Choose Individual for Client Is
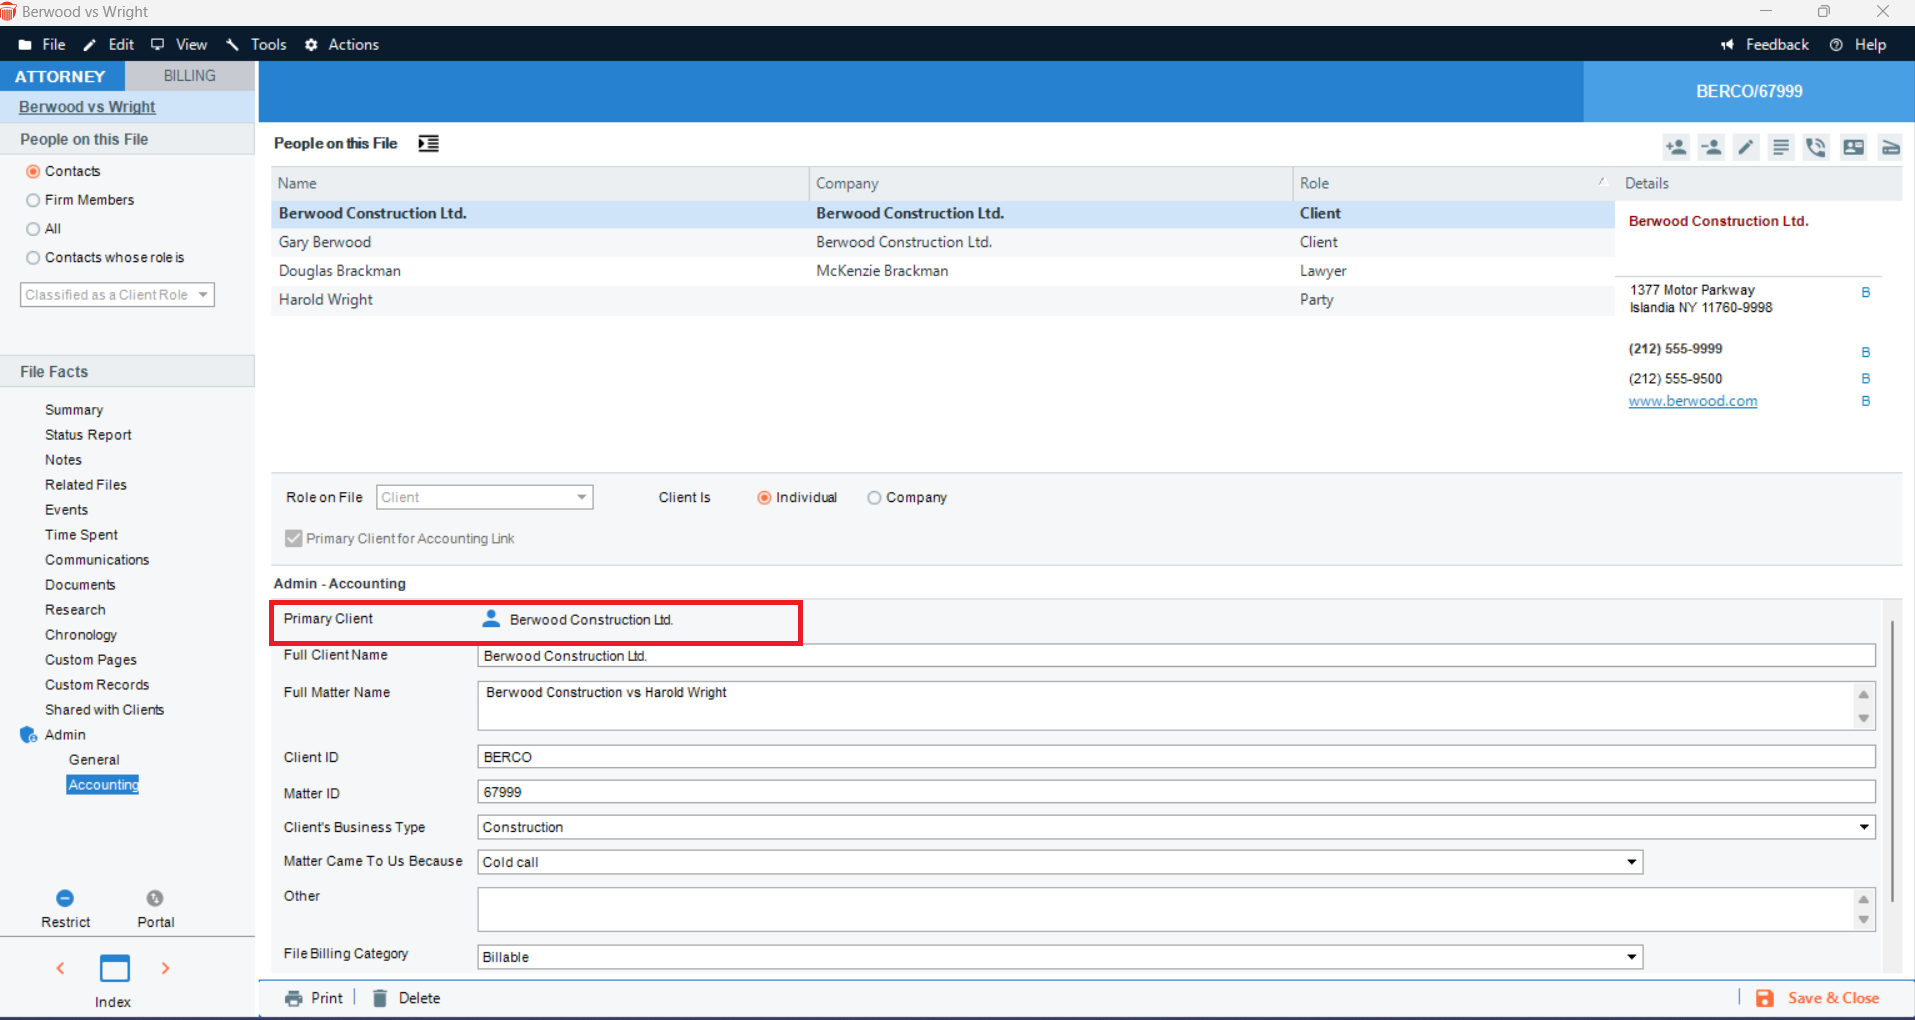The height and width of the screenshot is (1020, 1915). [x=764, y=498]
